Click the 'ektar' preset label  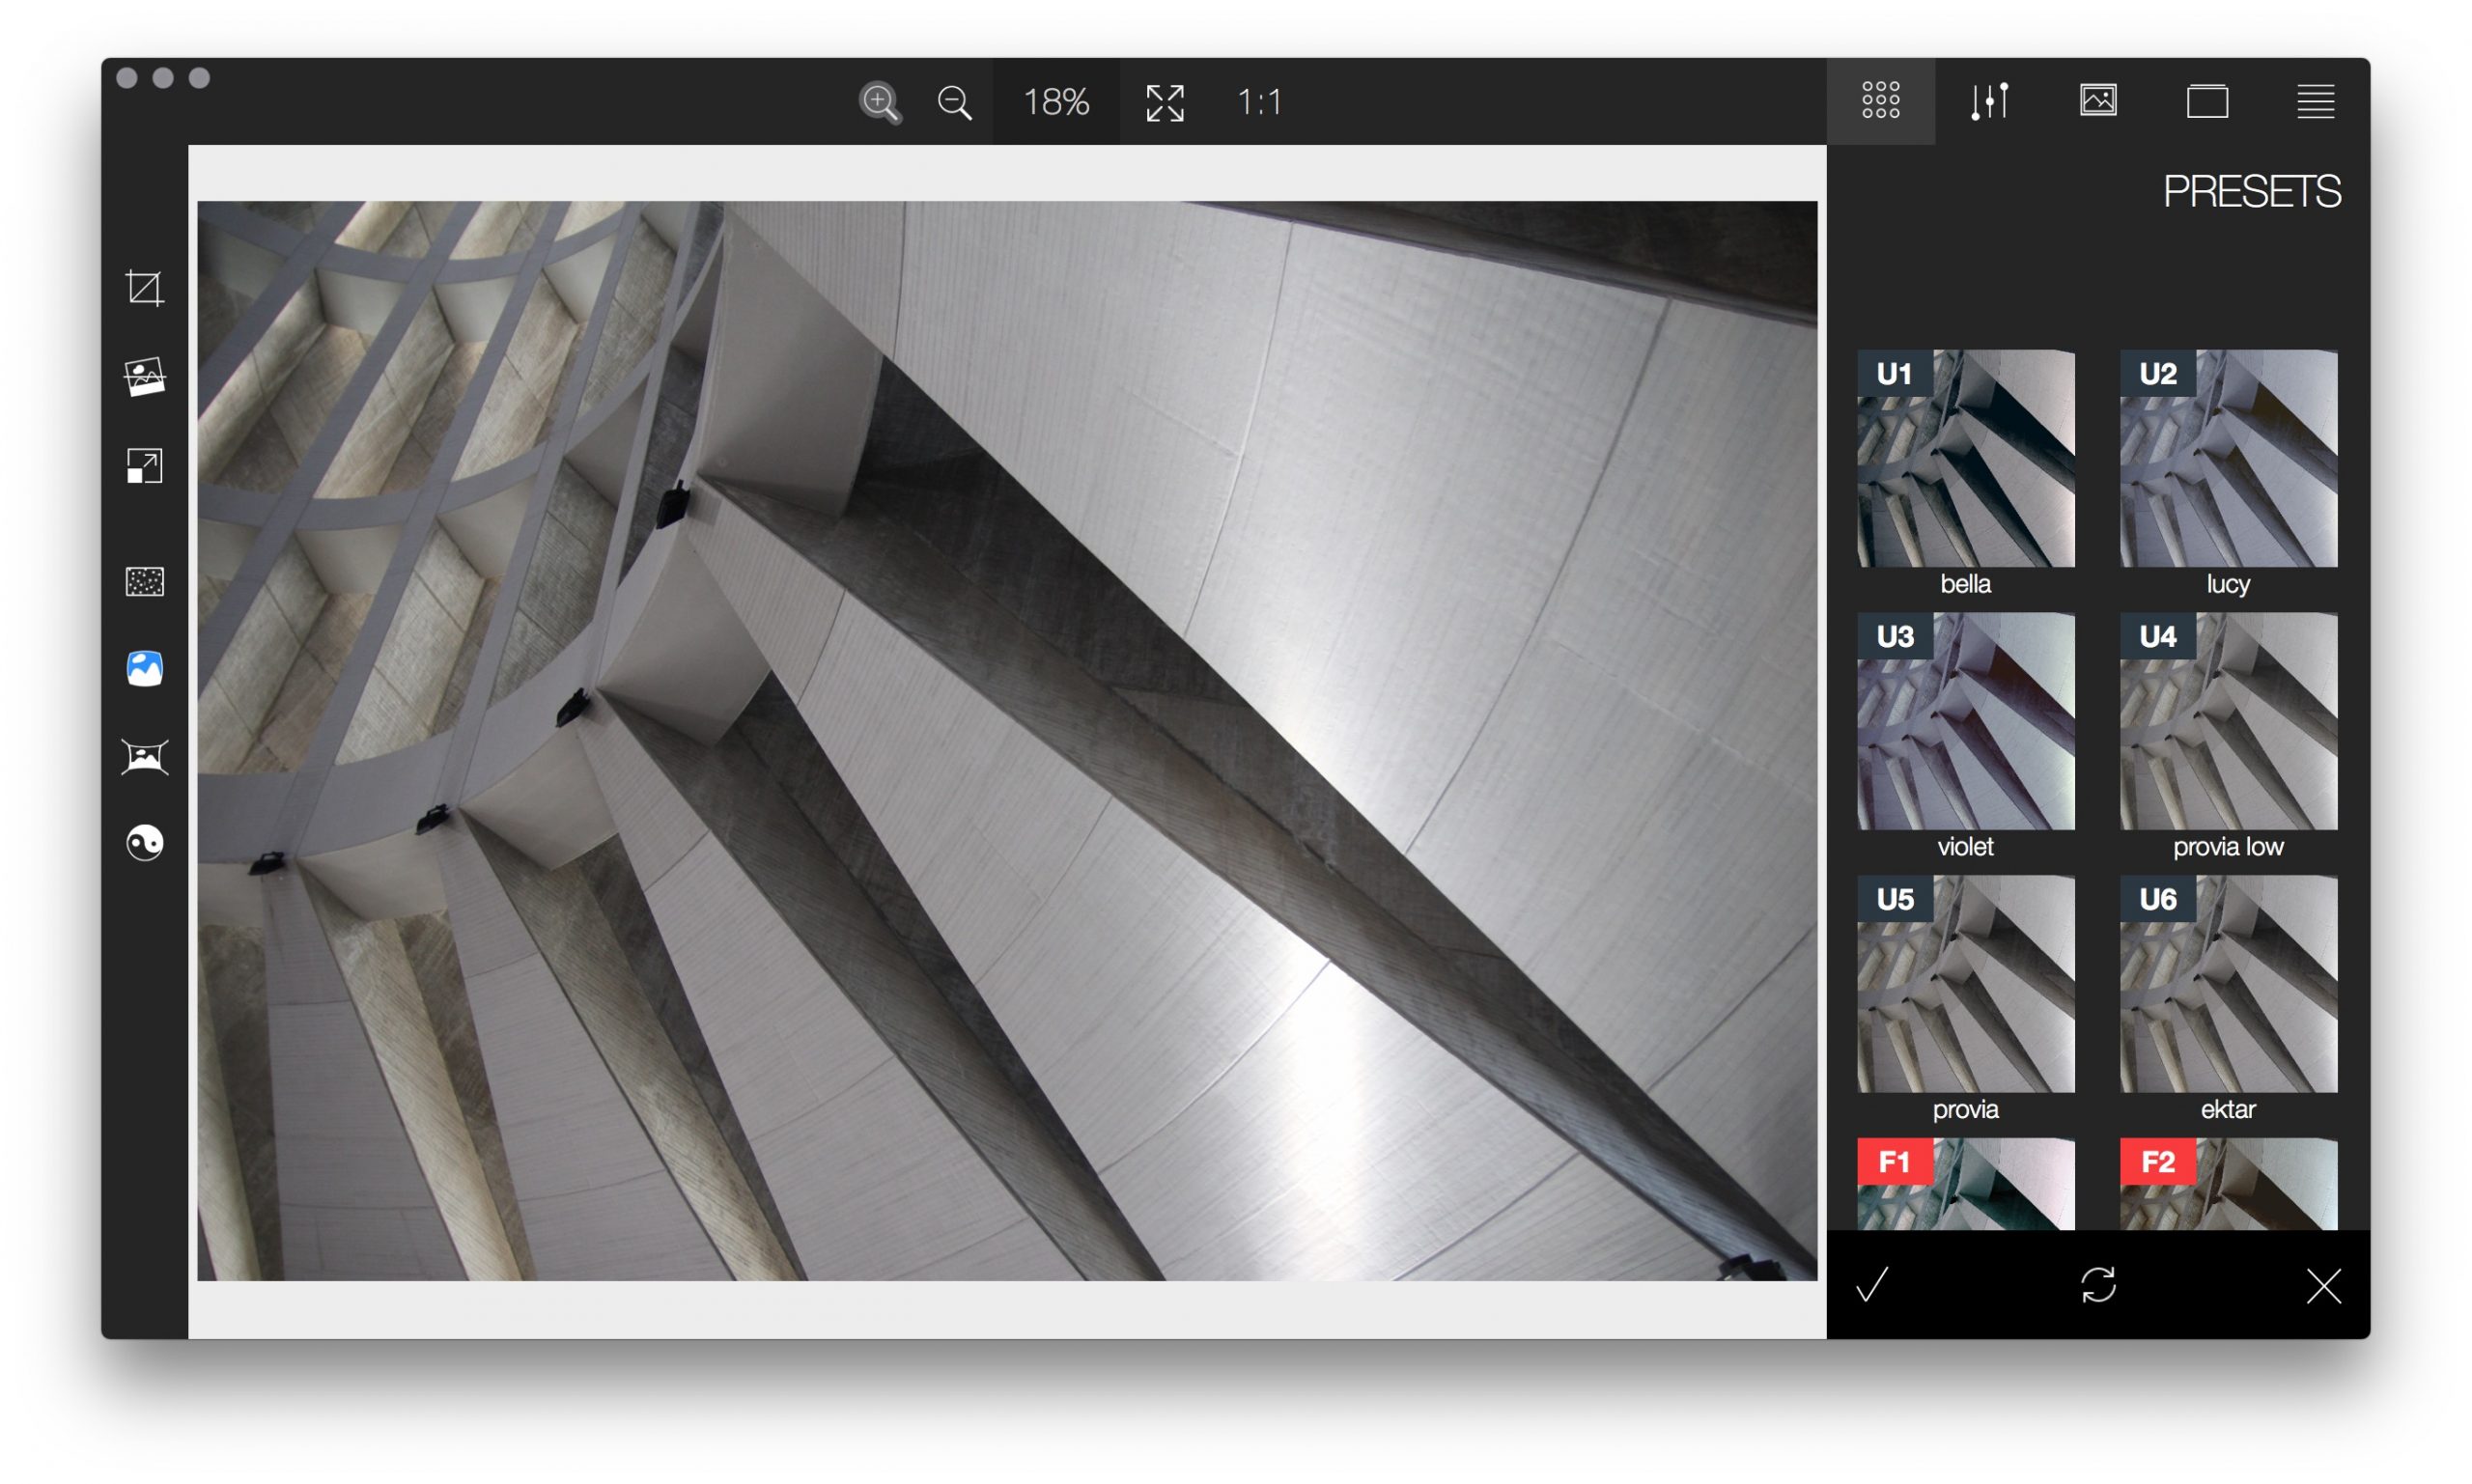click(x=2228, y=1109)
